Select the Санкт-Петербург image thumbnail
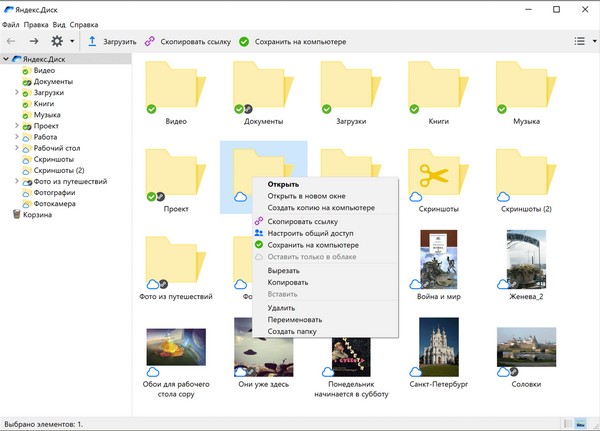Viewport: 600px width, 431px height. click(x=439, y=347)
